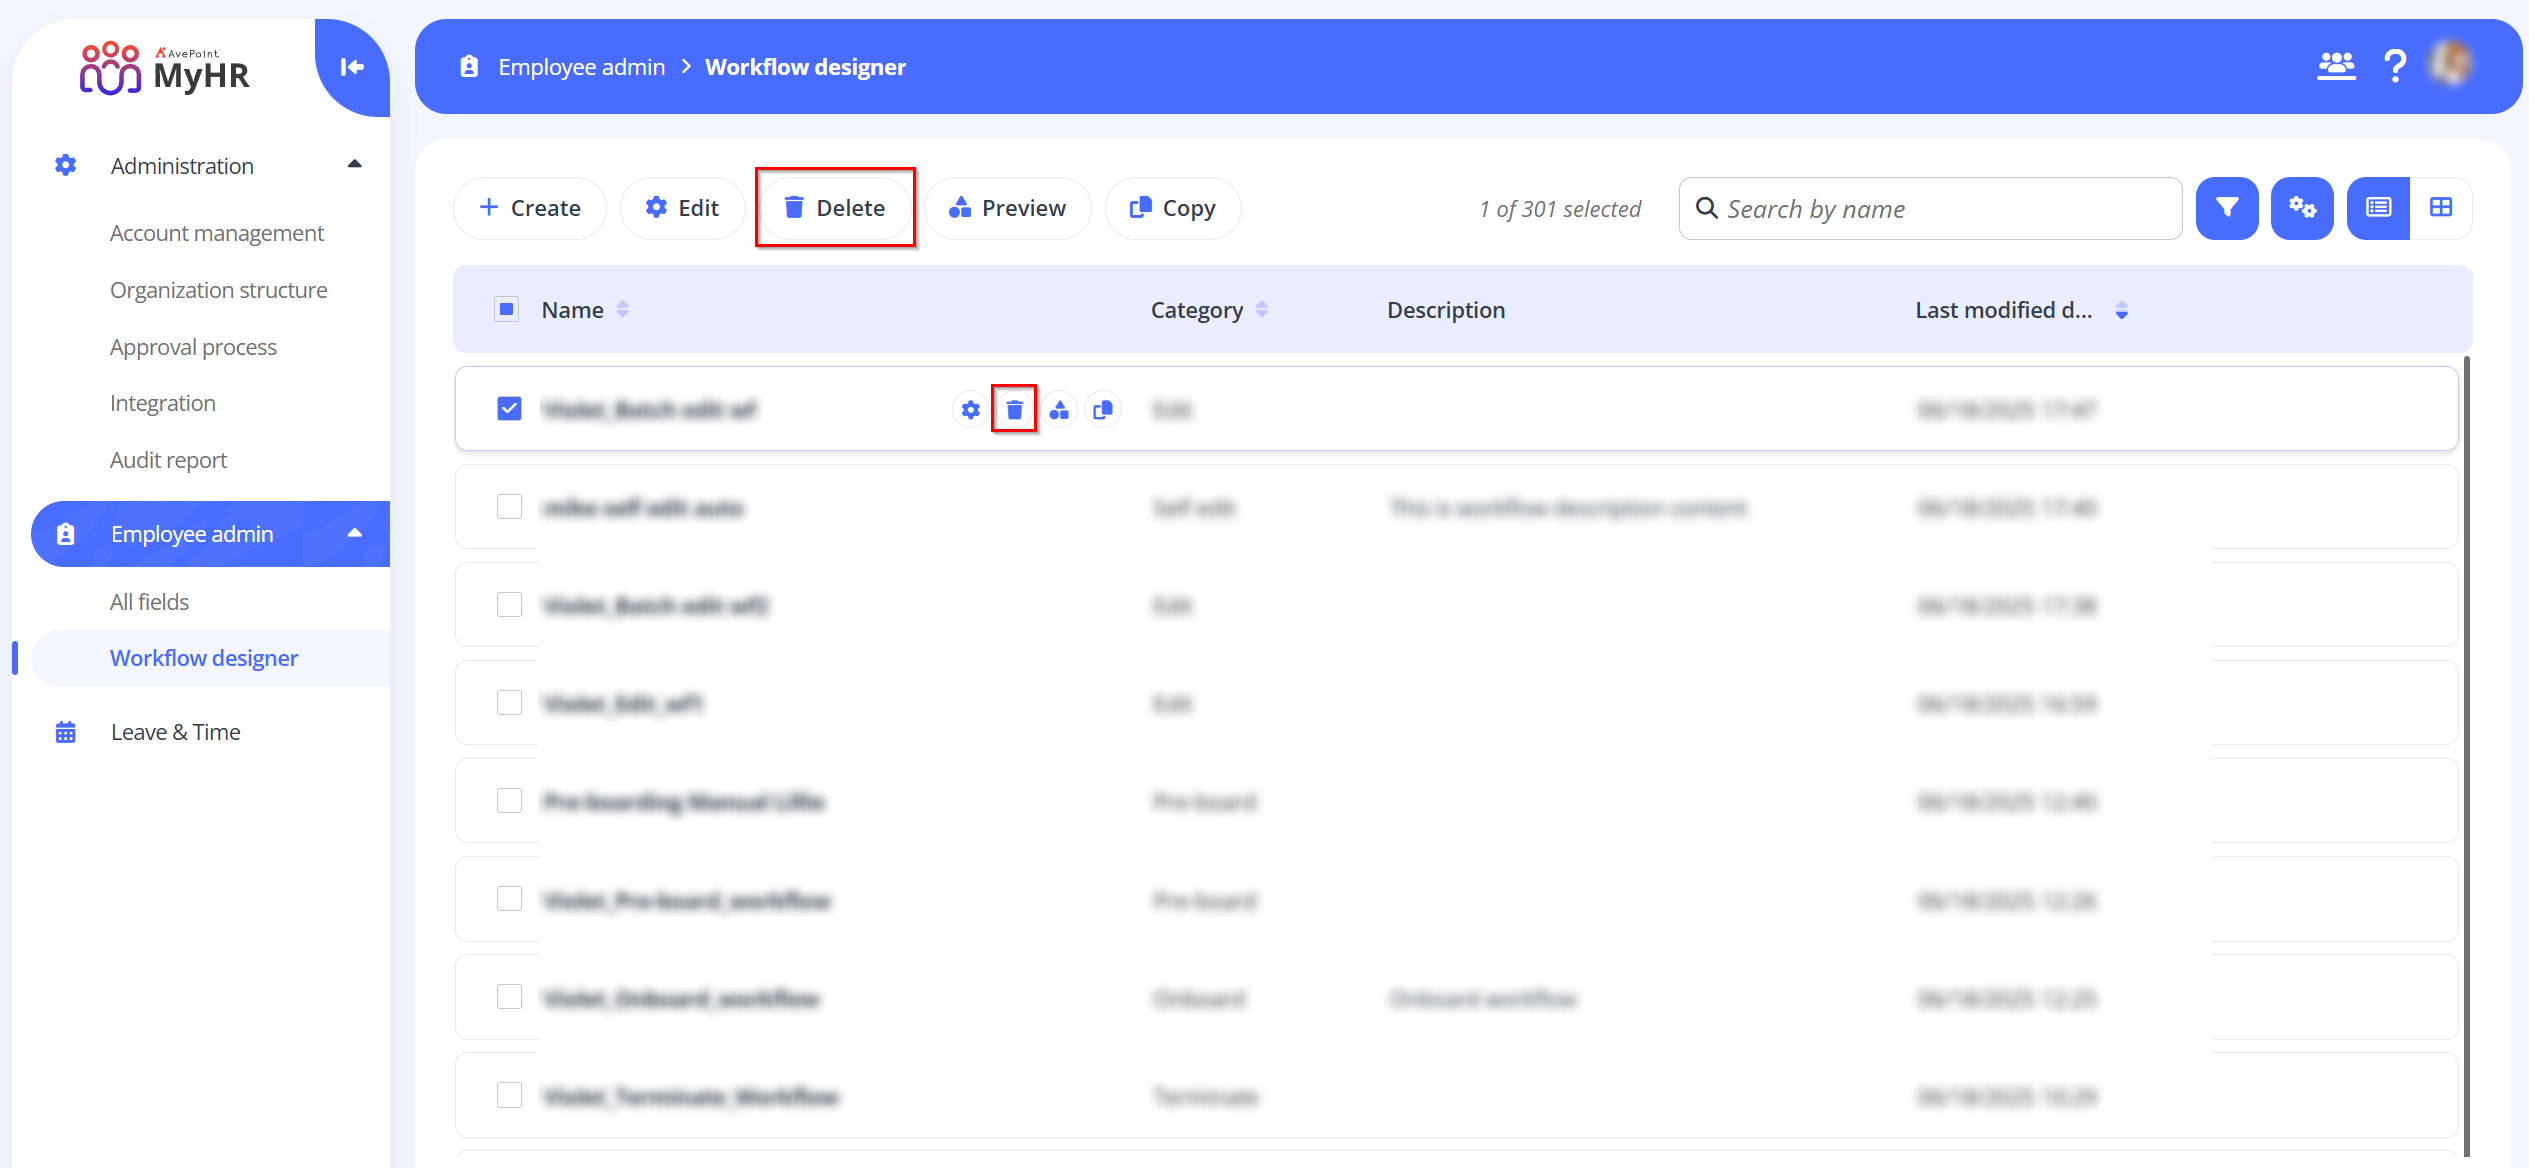This screenshot has width=2529, height=1168.
Task: Click the Administration gear icon in sidebar
Action: click(65, 165)
